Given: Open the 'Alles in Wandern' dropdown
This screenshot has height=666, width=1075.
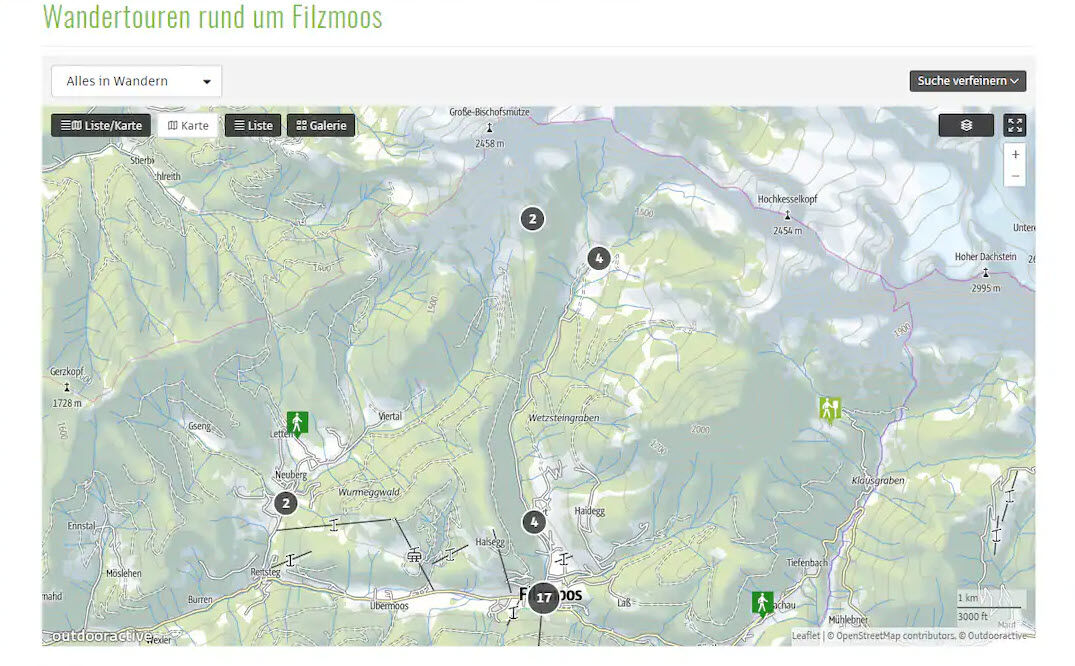Looking at the screenshot, I should tap(137, 81).
